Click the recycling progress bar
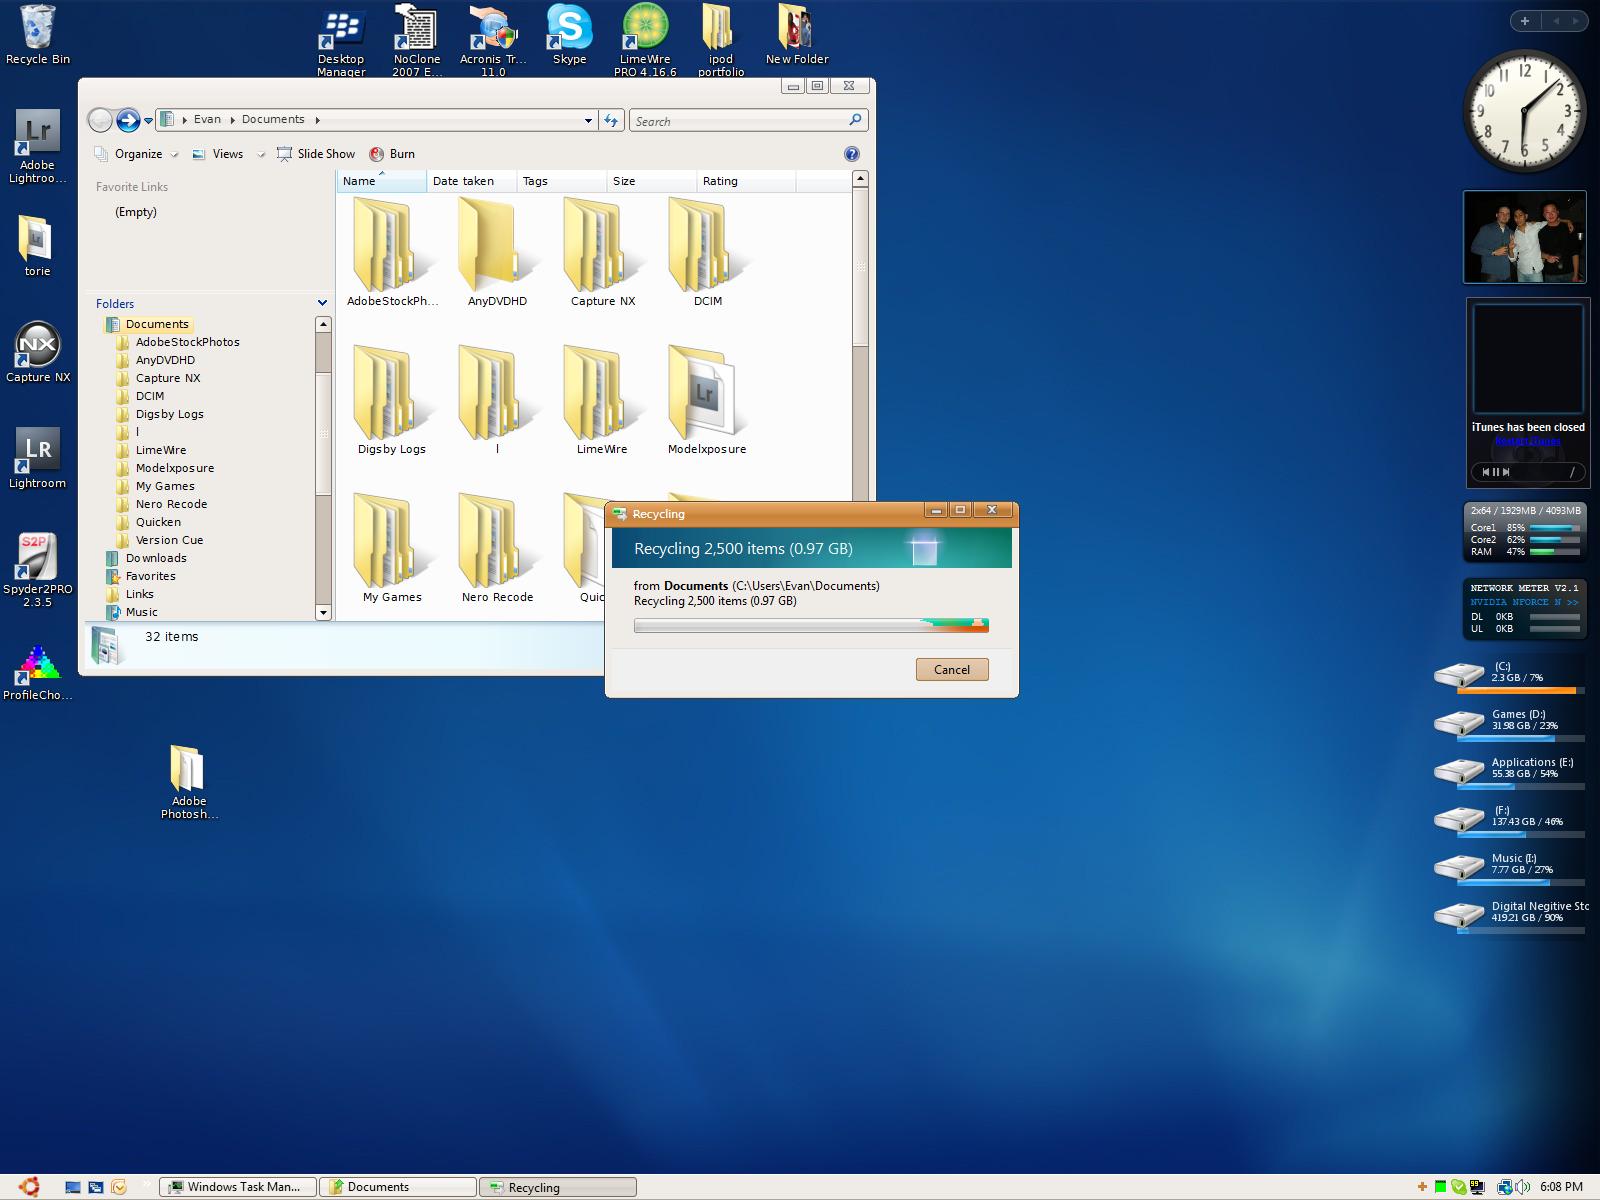Image resolution: width=1600 pixels, height=1200 pixels. (810, 626)
